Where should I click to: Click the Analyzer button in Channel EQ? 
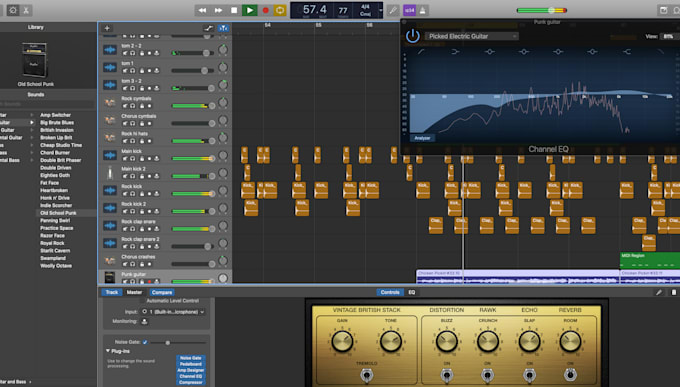(x=422, y=138)
